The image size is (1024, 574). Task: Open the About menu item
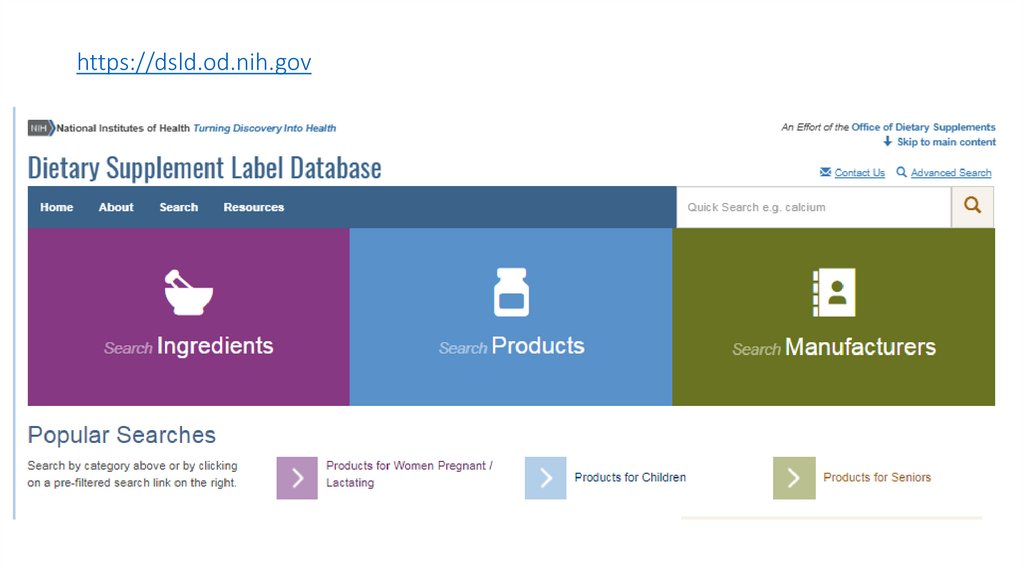pos(116,207)
